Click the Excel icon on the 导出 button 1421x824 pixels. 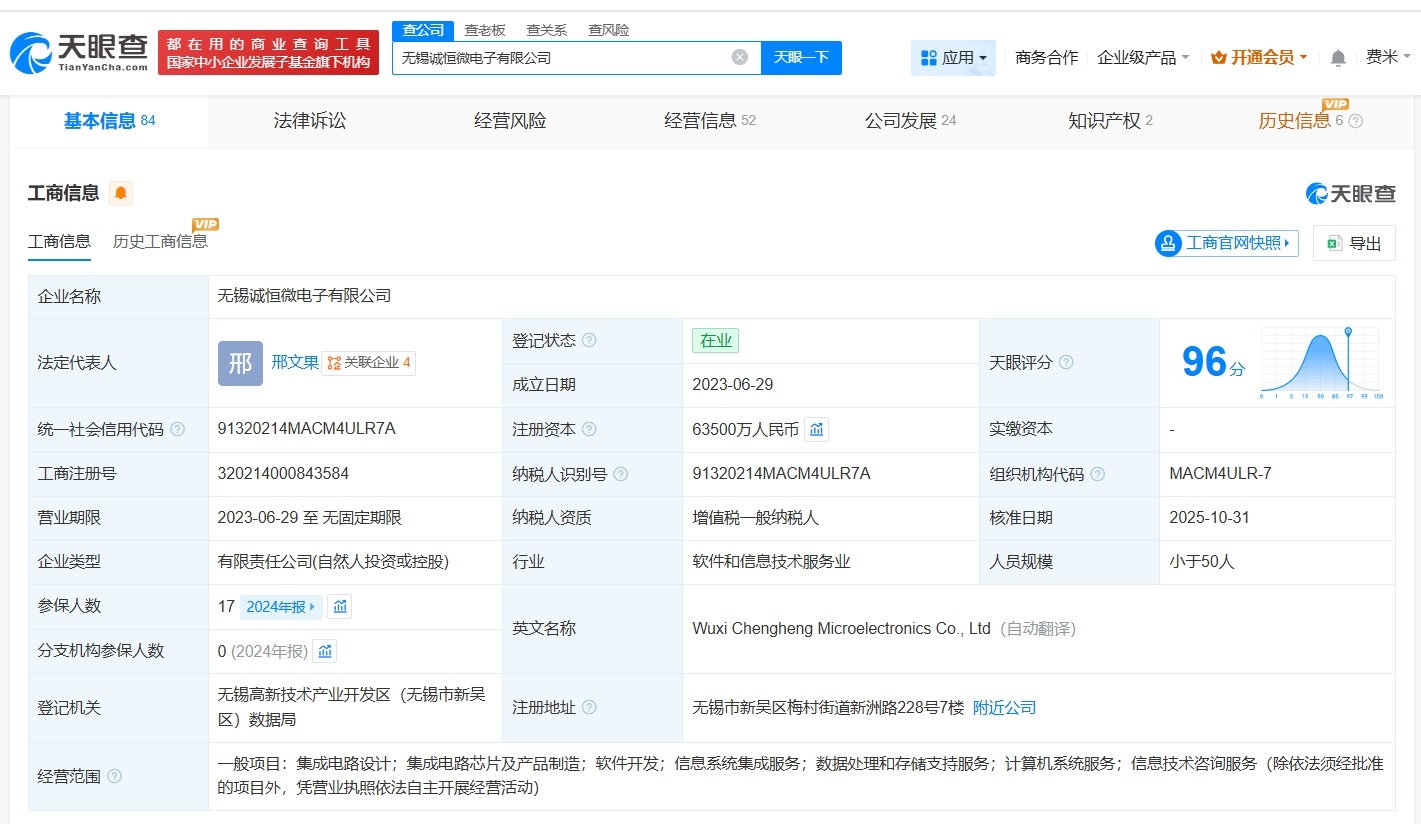(1335, 243)
